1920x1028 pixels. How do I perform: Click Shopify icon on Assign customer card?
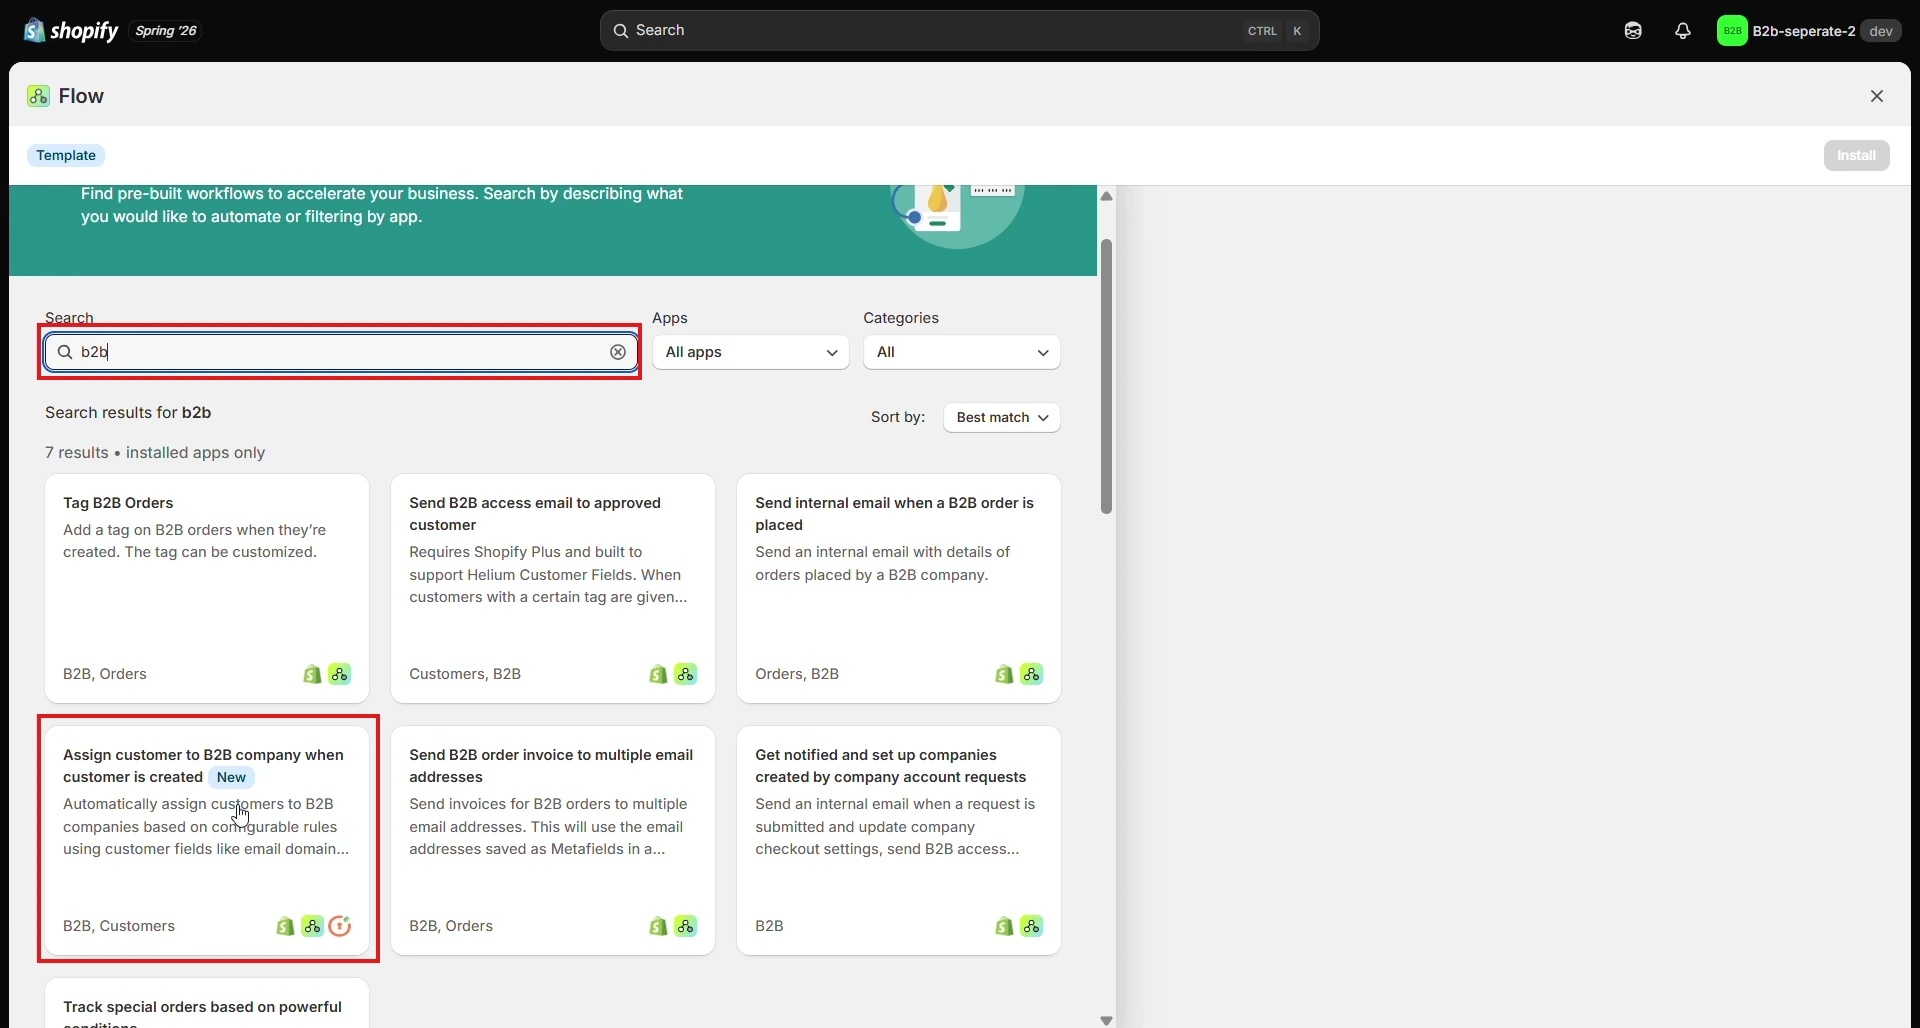pyautogui.click(x=285, y=926)
